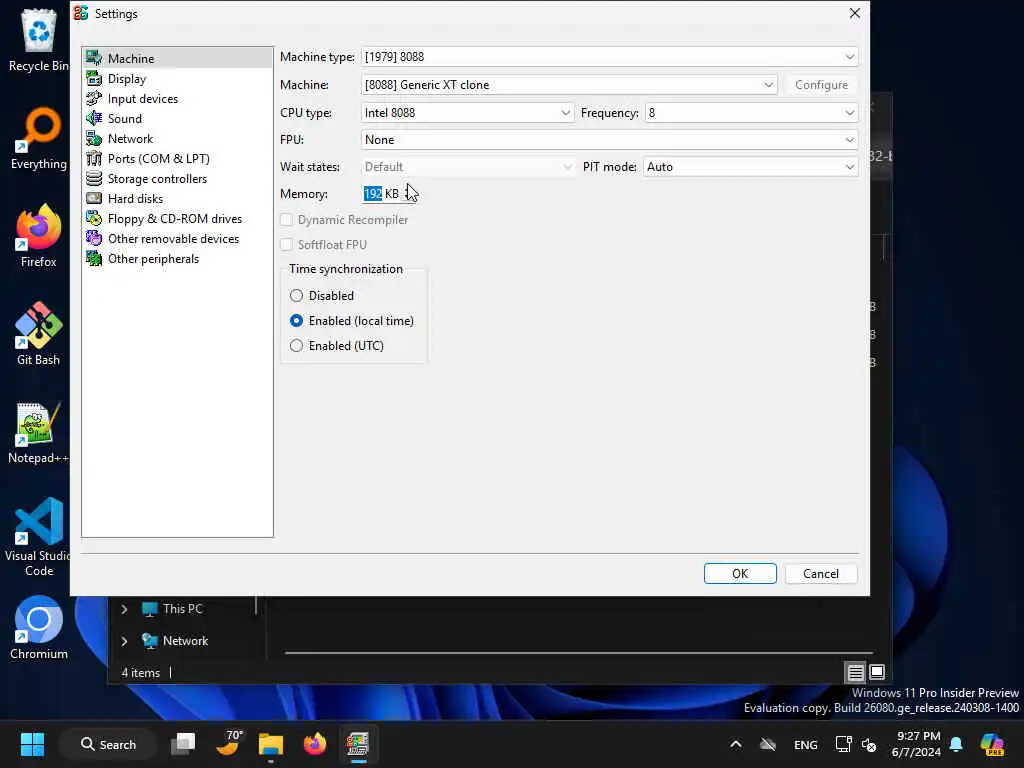Click OK to save settings
Viewport: 1024px width, 768px height.
click(x=740, y=573)
